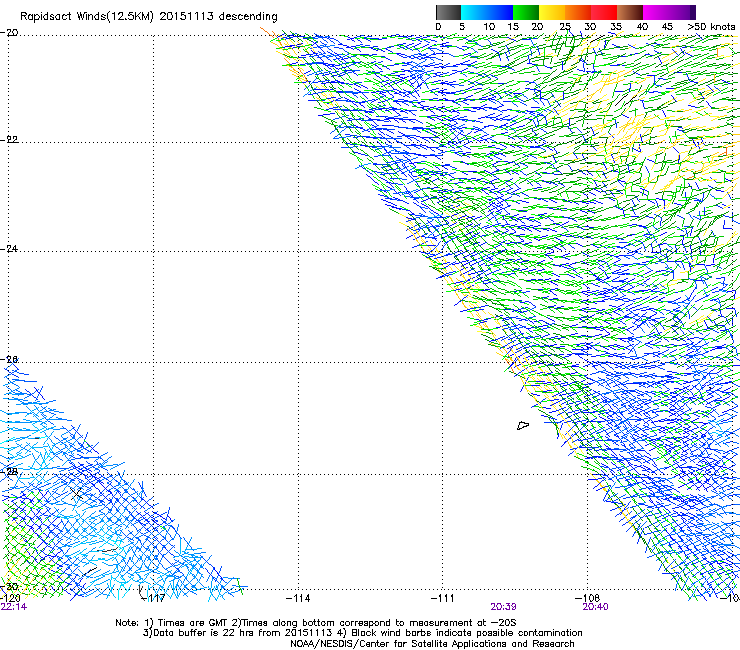The height and width of the screenshot is (650, 740).
Task: Click the '-120' longitude label
Action: point(10,598)
